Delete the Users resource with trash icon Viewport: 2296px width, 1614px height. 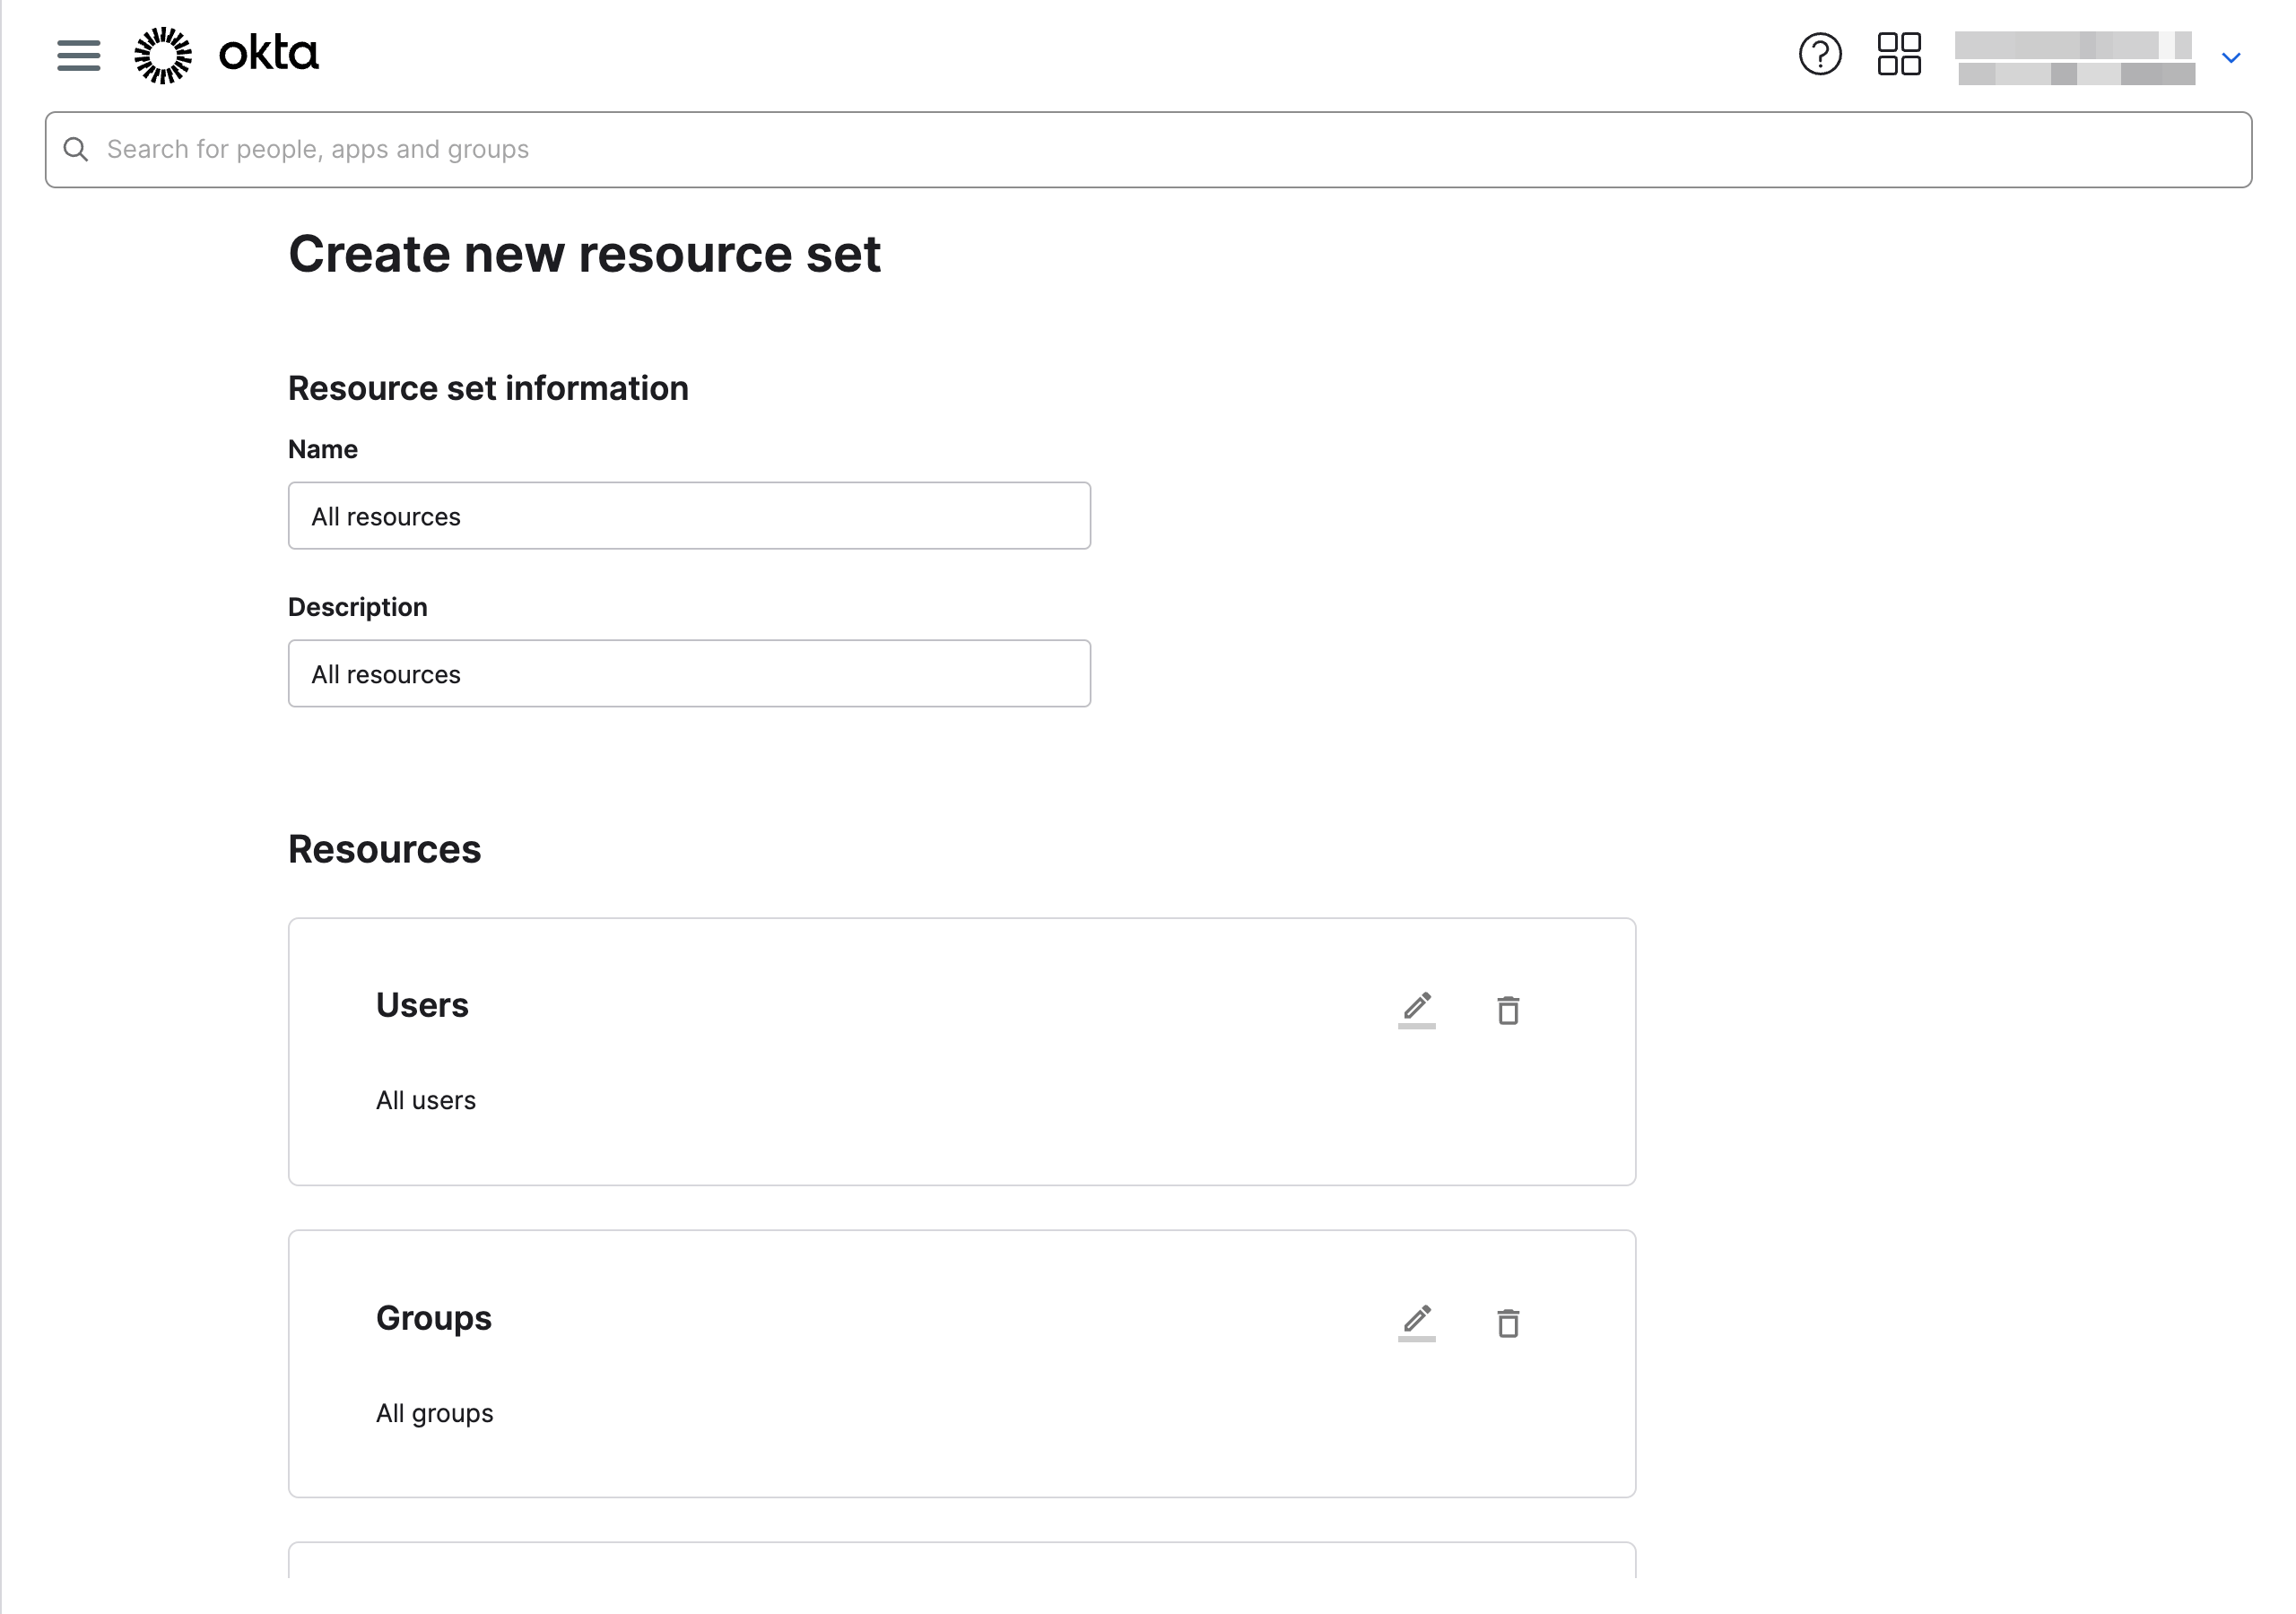[x=1508, y=1010]
